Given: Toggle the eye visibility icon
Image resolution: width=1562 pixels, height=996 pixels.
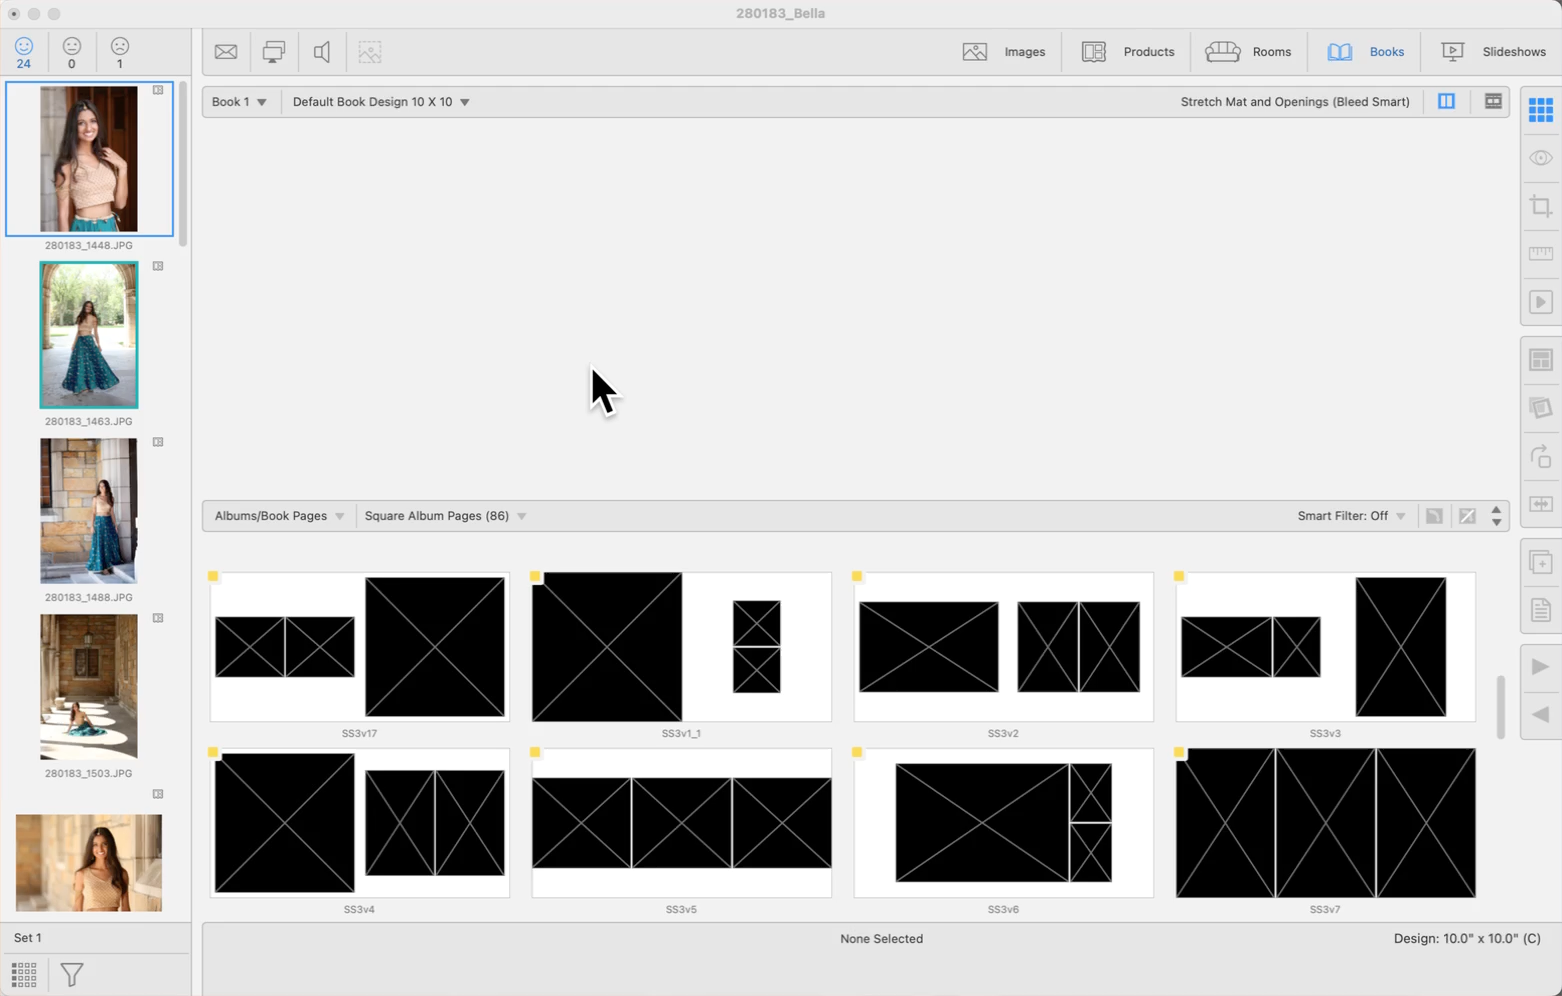Looking at the screenshot, I should click(x=1540, y=158).
